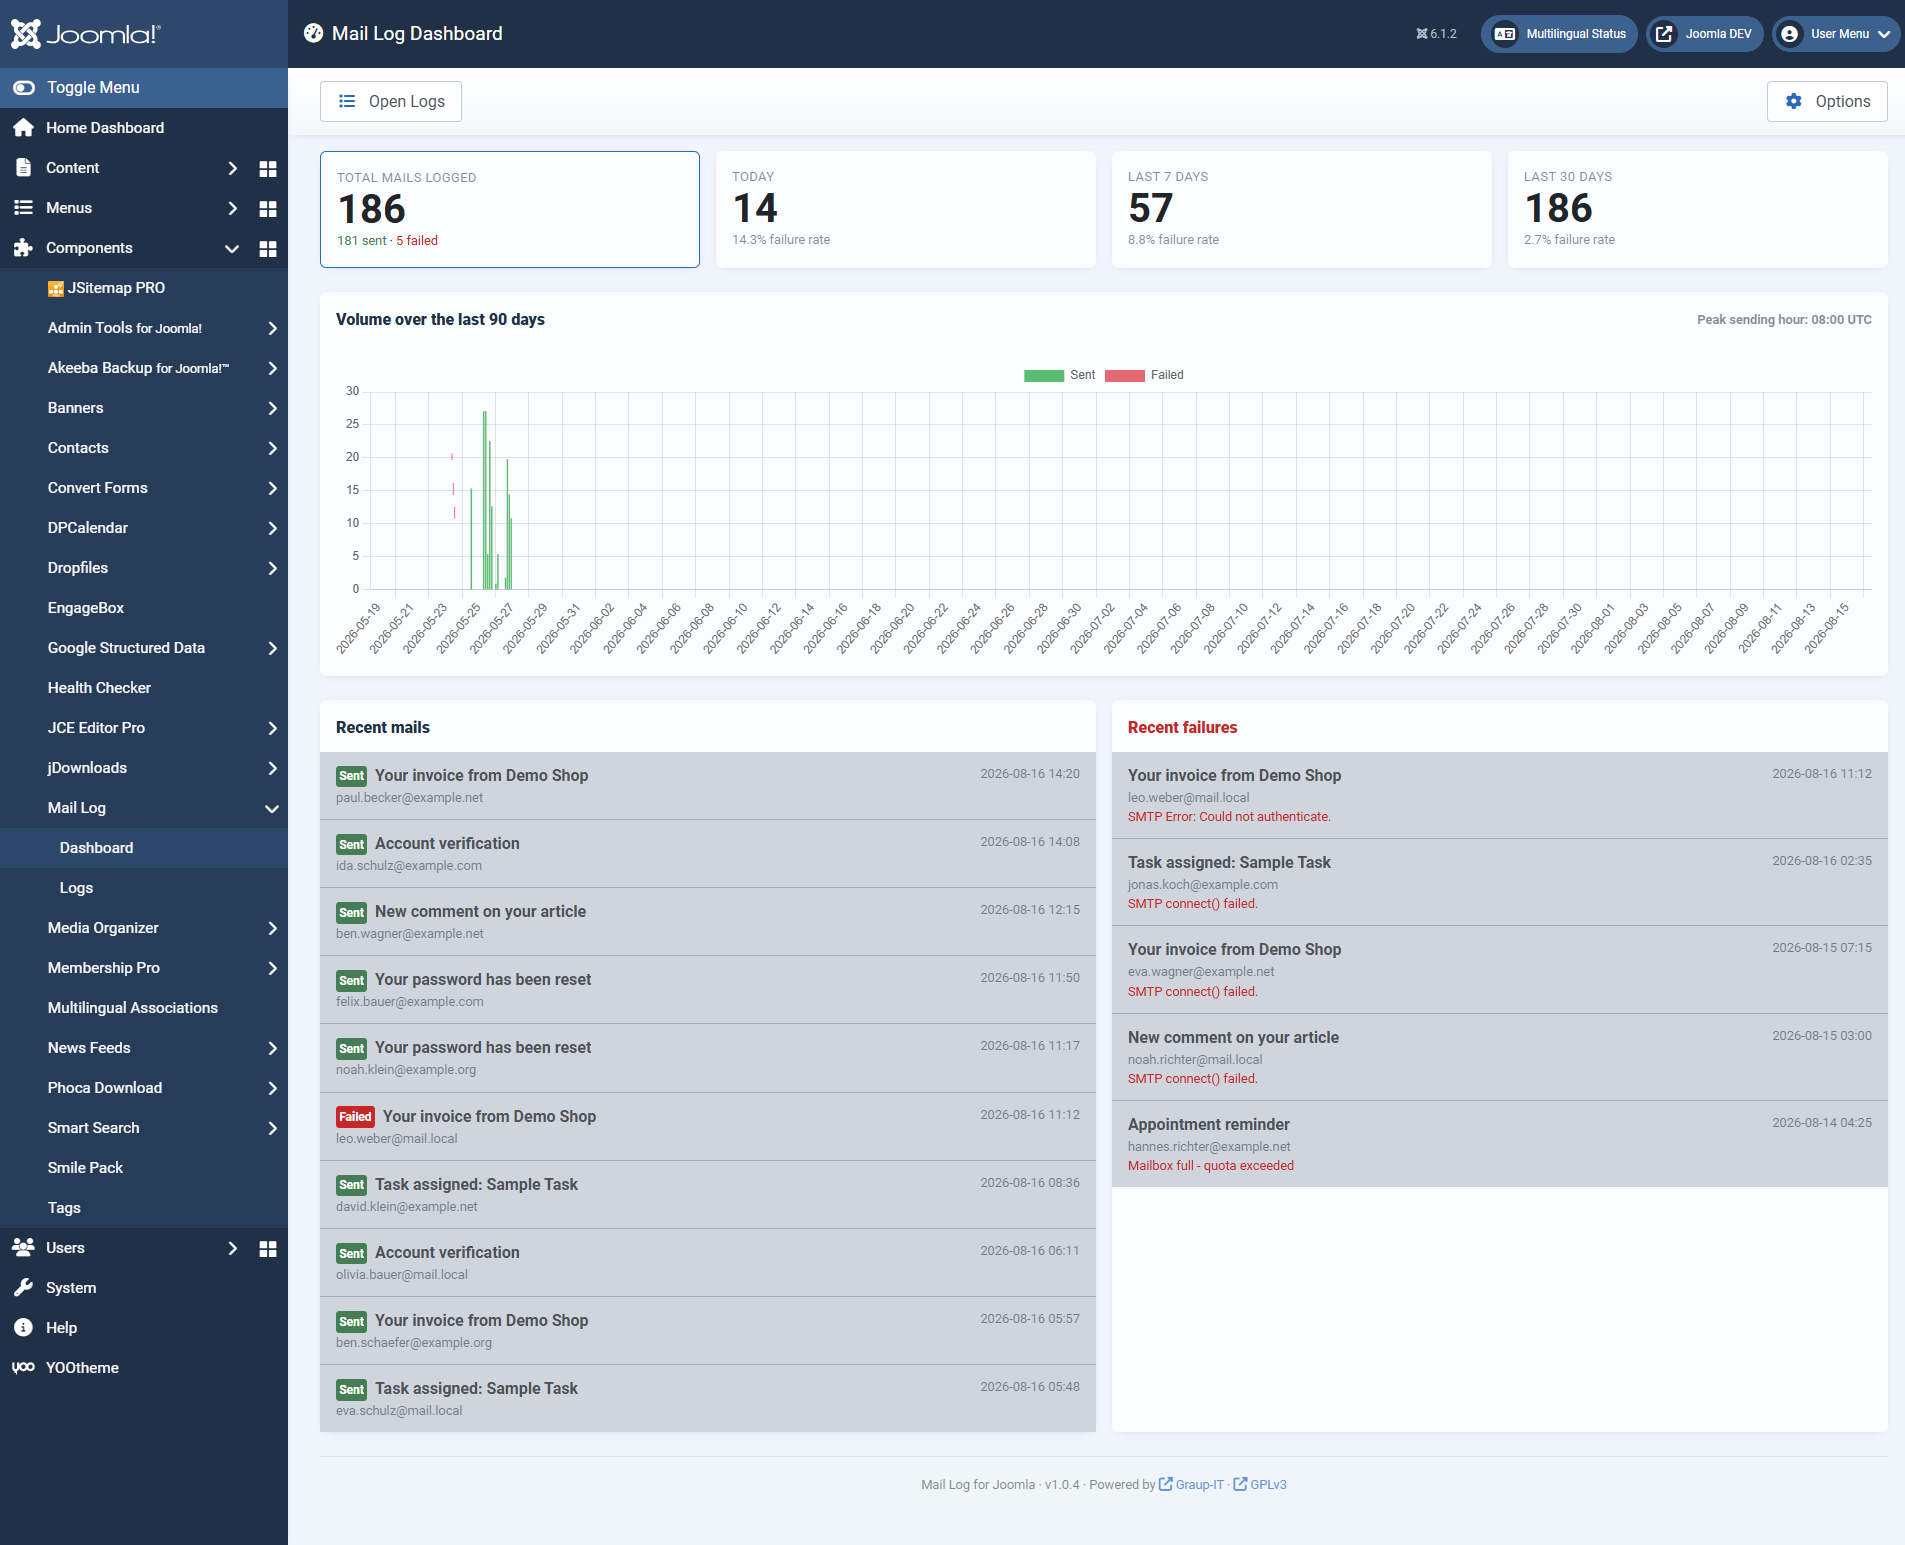Click the Today stats card

906,209
